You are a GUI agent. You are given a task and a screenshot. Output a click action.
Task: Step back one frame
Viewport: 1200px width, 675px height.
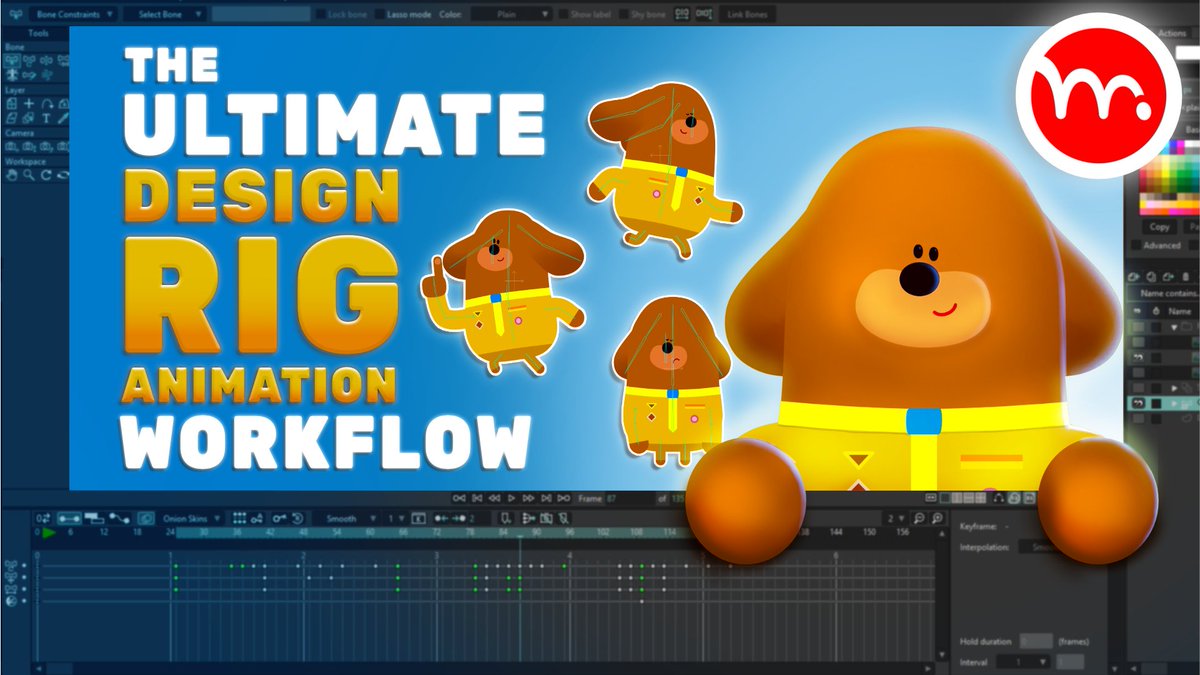(494, 497)
